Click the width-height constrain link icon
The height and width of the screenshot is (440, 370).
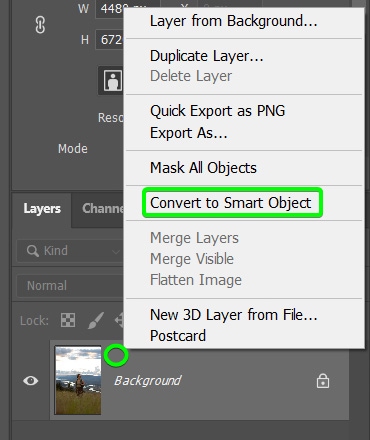coord(40,25)
